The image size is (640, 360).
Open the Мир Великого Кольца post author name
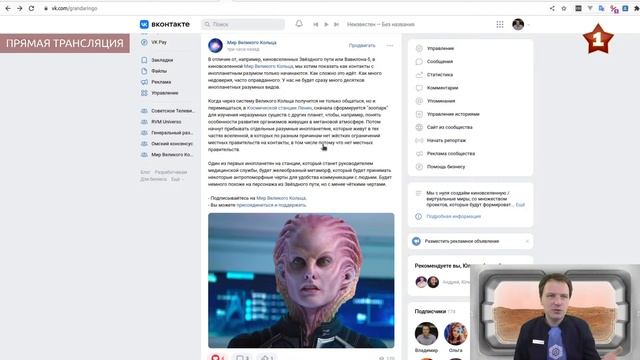(251, 42)
